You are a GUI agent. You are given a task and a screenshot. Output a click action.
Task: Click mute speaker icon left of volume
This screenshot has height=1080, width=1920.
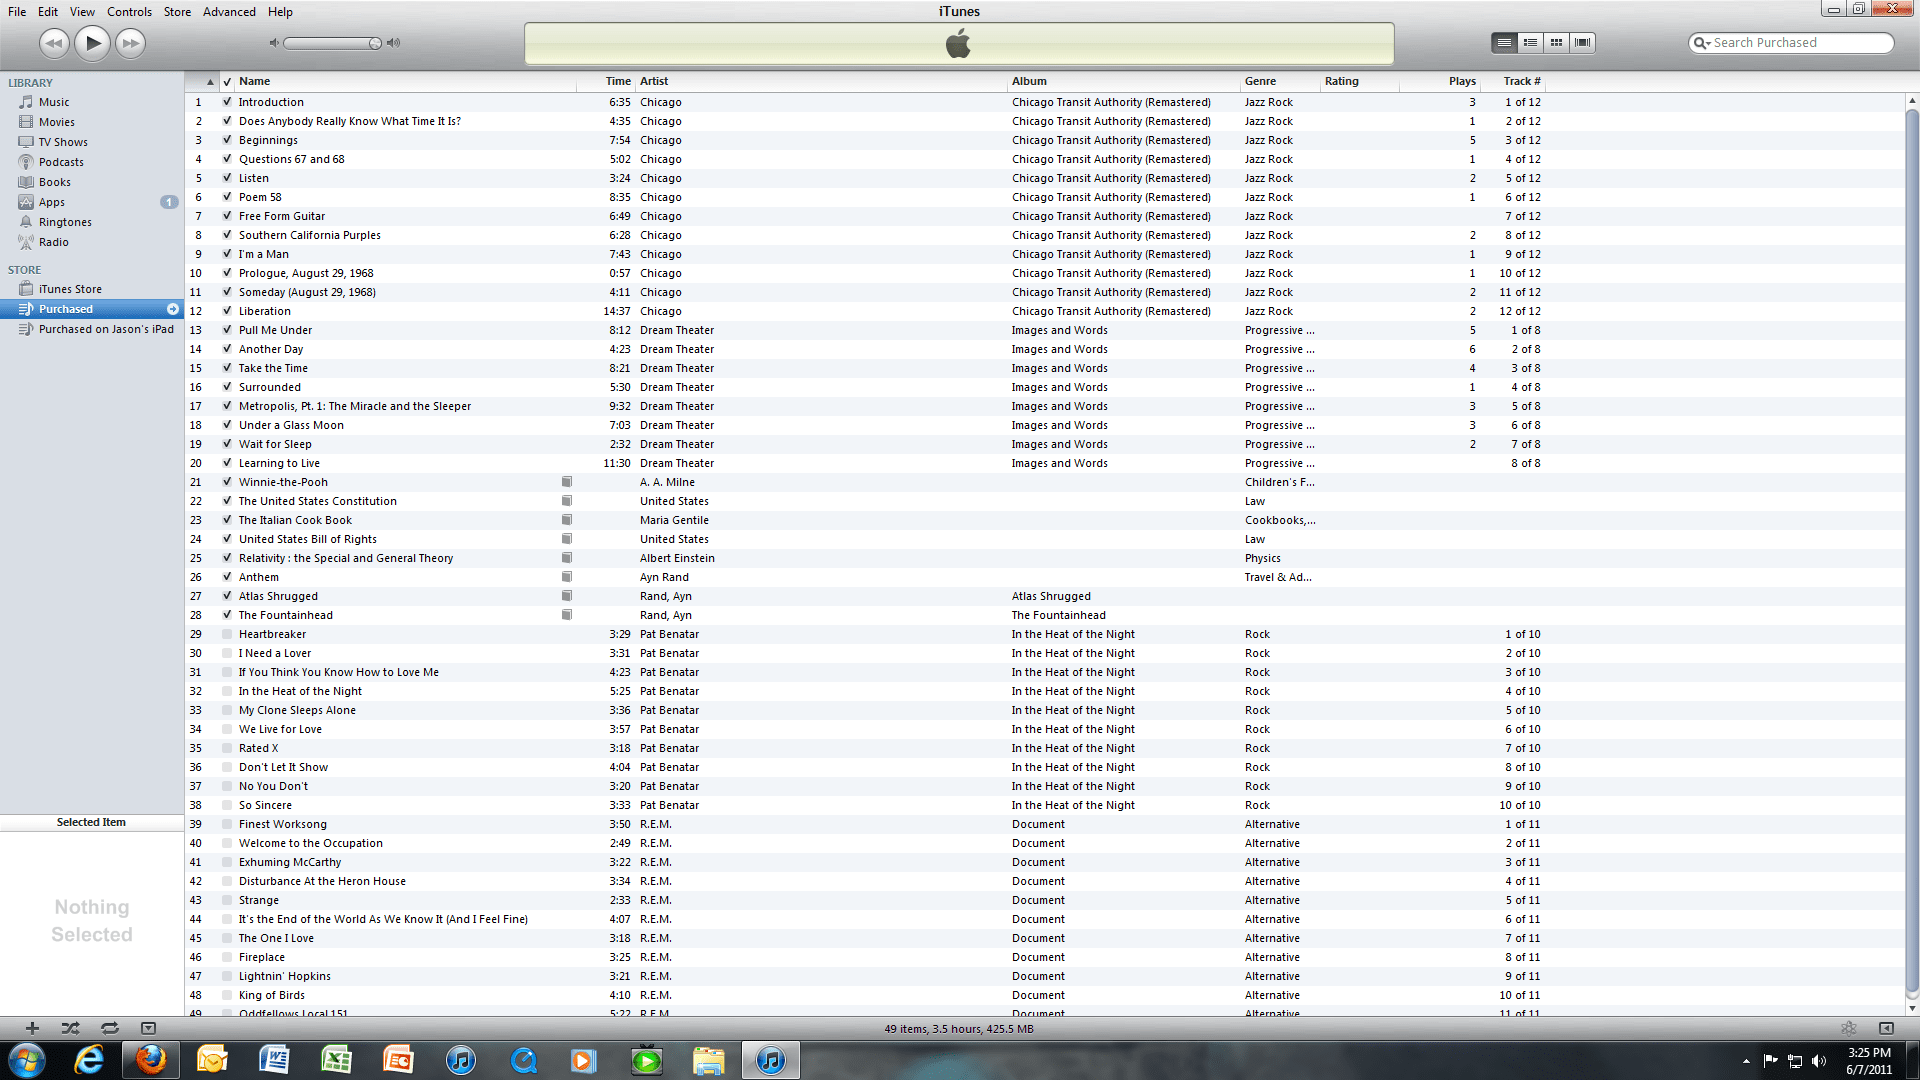(274, 43)
